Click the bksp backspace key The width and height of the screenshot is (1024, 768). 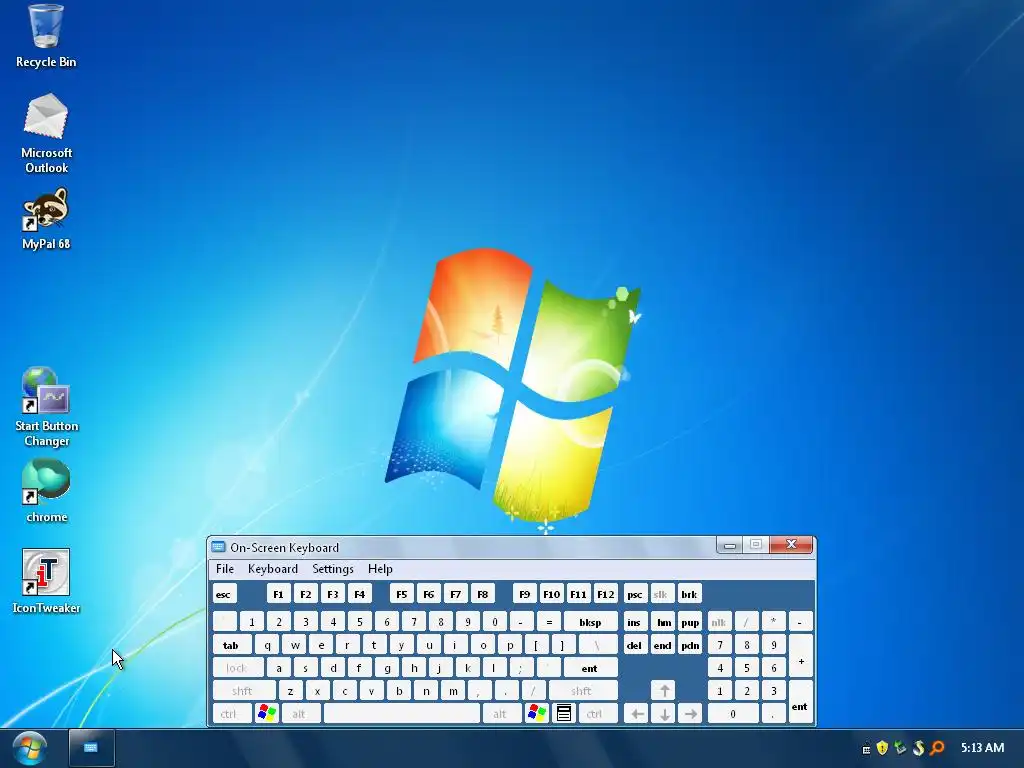point(590,622)
